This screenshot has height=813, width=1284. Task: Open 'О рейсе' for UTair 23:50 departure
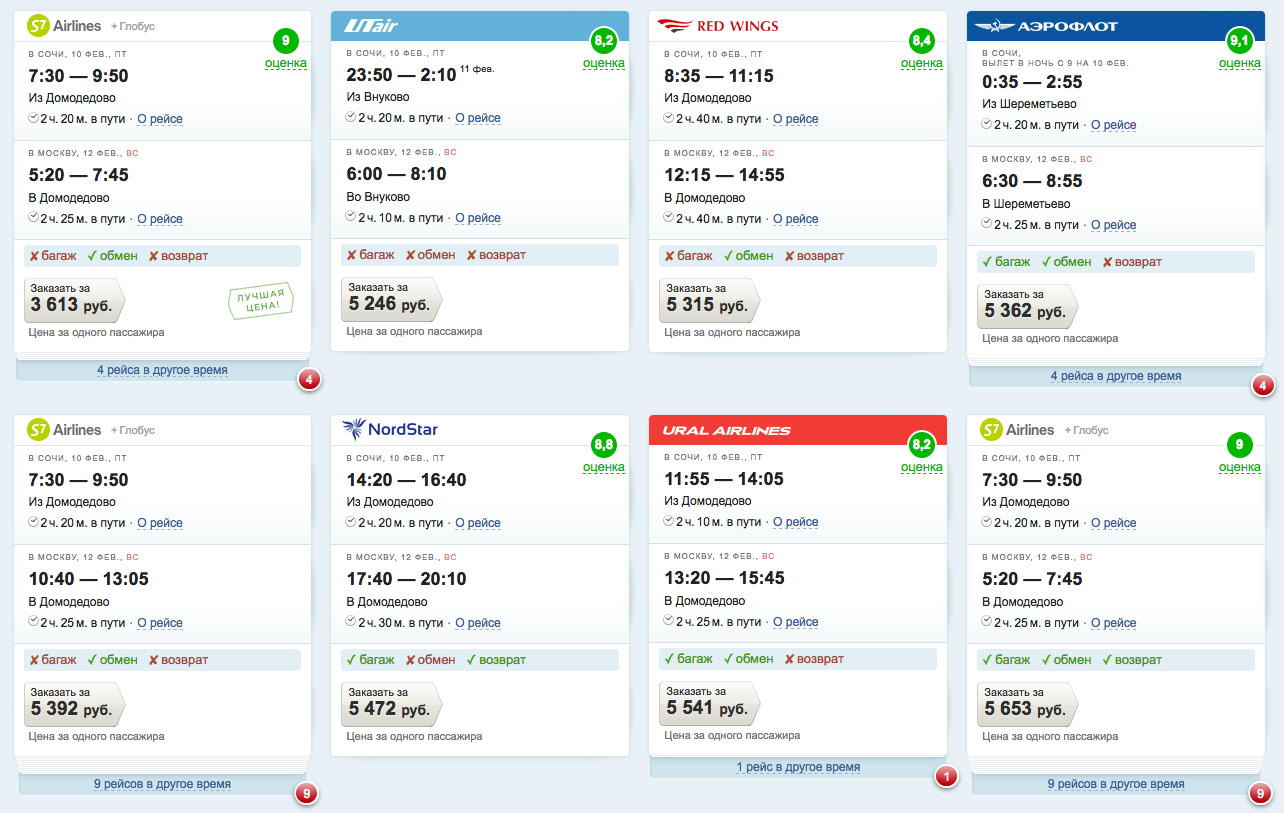(x=478, y=118)
